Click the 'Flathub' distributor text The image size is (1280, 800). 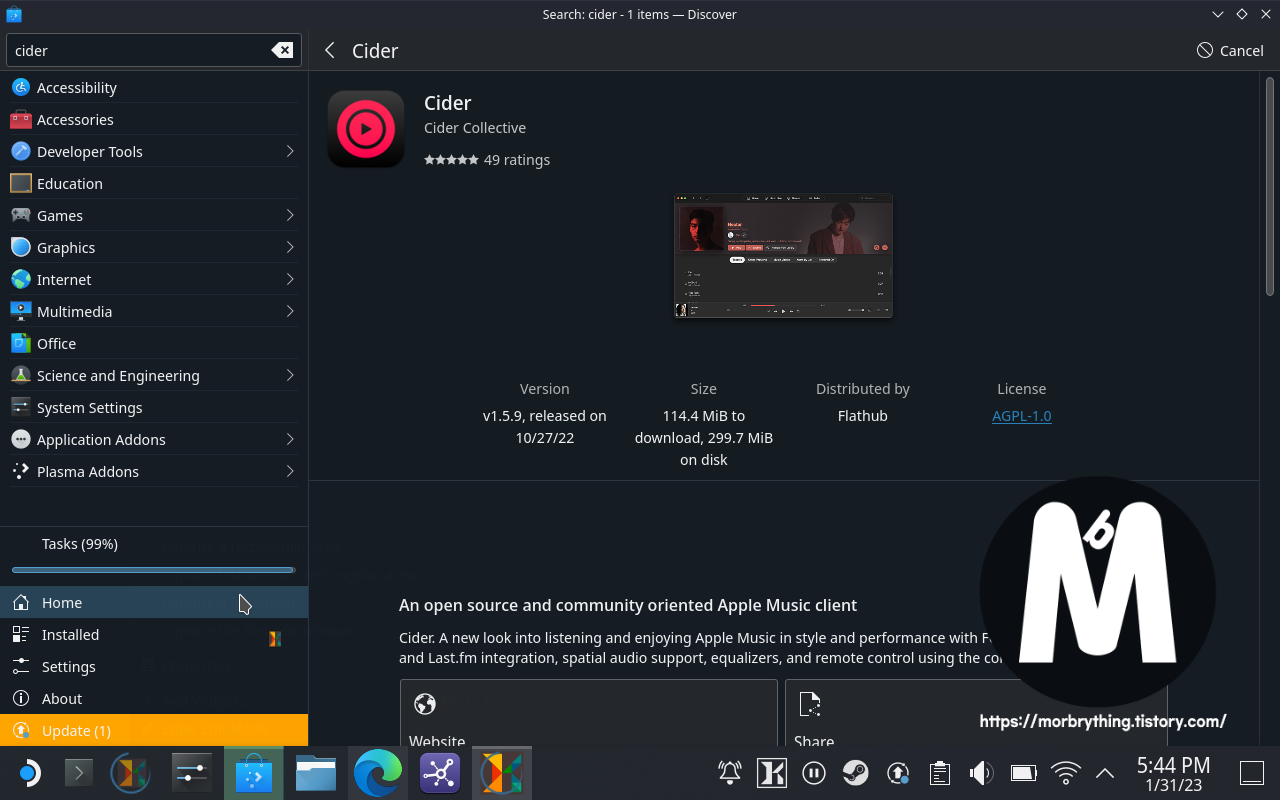862,416
